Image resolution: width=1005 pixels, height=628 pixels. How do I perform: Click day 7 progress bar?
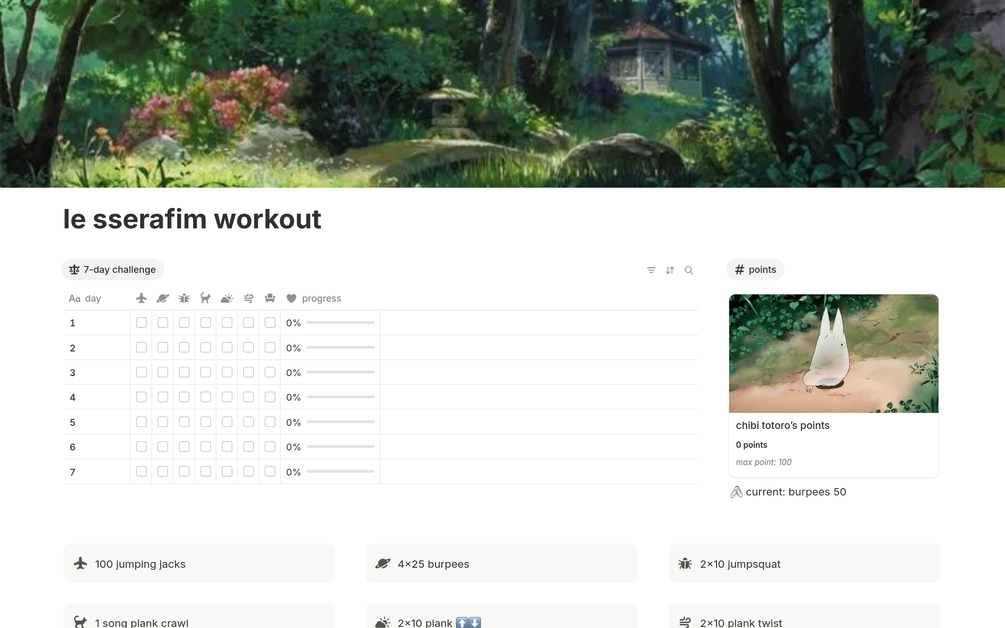(340, 472)
